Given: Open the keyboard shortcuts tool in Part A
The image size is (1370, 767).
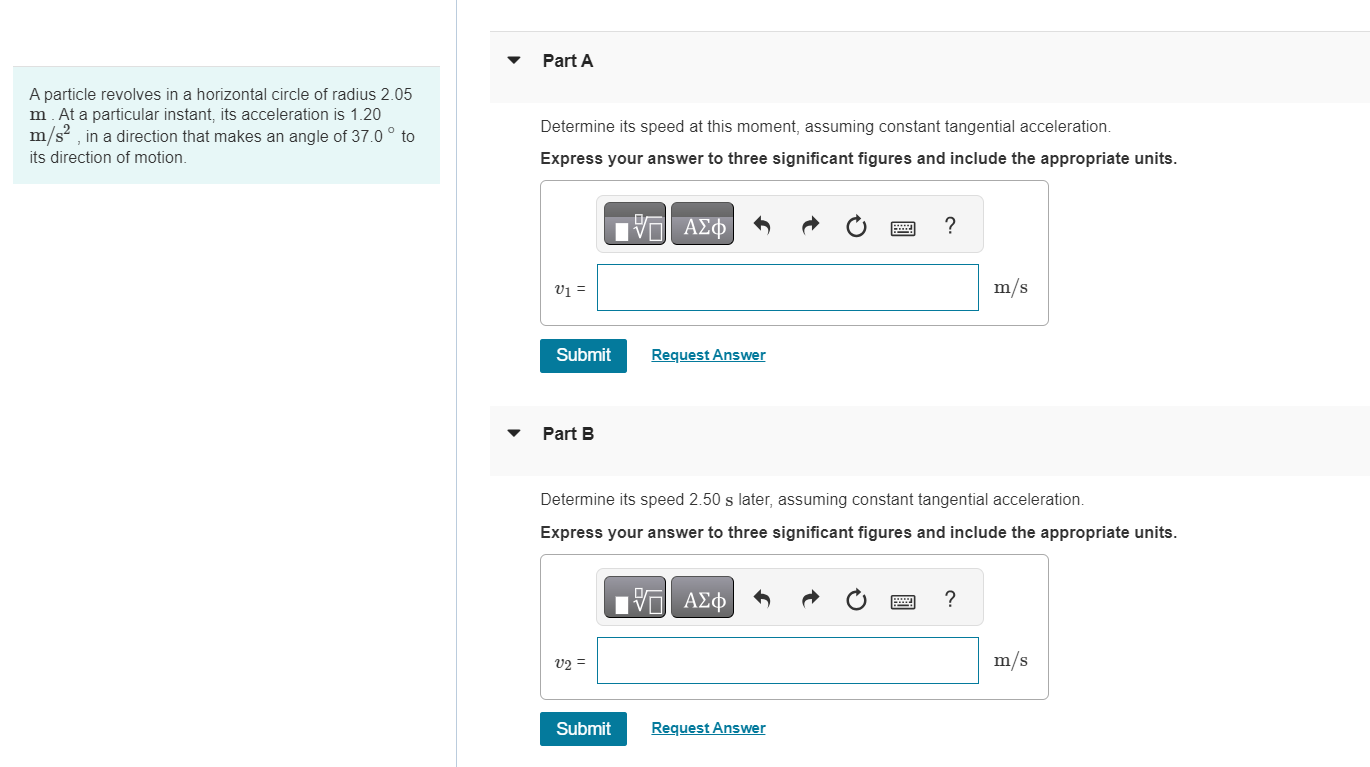Looking at the screenshot, I should pyautogui.click(x=902, y=227).
